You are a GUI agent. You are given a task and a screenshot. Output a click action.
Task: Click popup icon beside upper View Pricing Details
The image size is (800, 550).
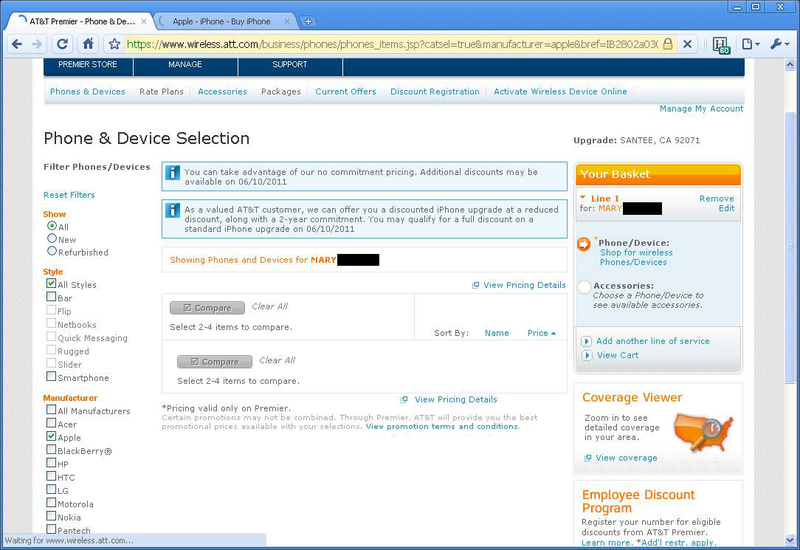tap(476, 285)
